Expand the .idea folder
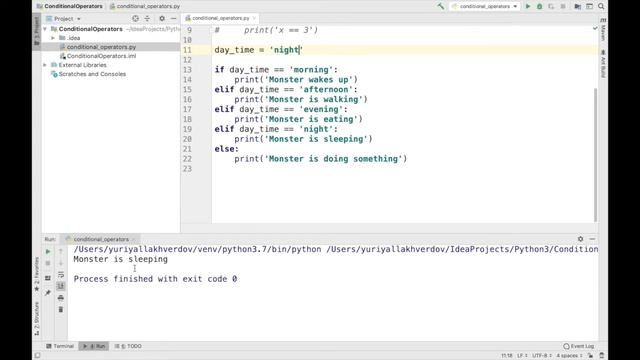The height and width of the screenshot is (360, 640). click(x=53, y=38)
